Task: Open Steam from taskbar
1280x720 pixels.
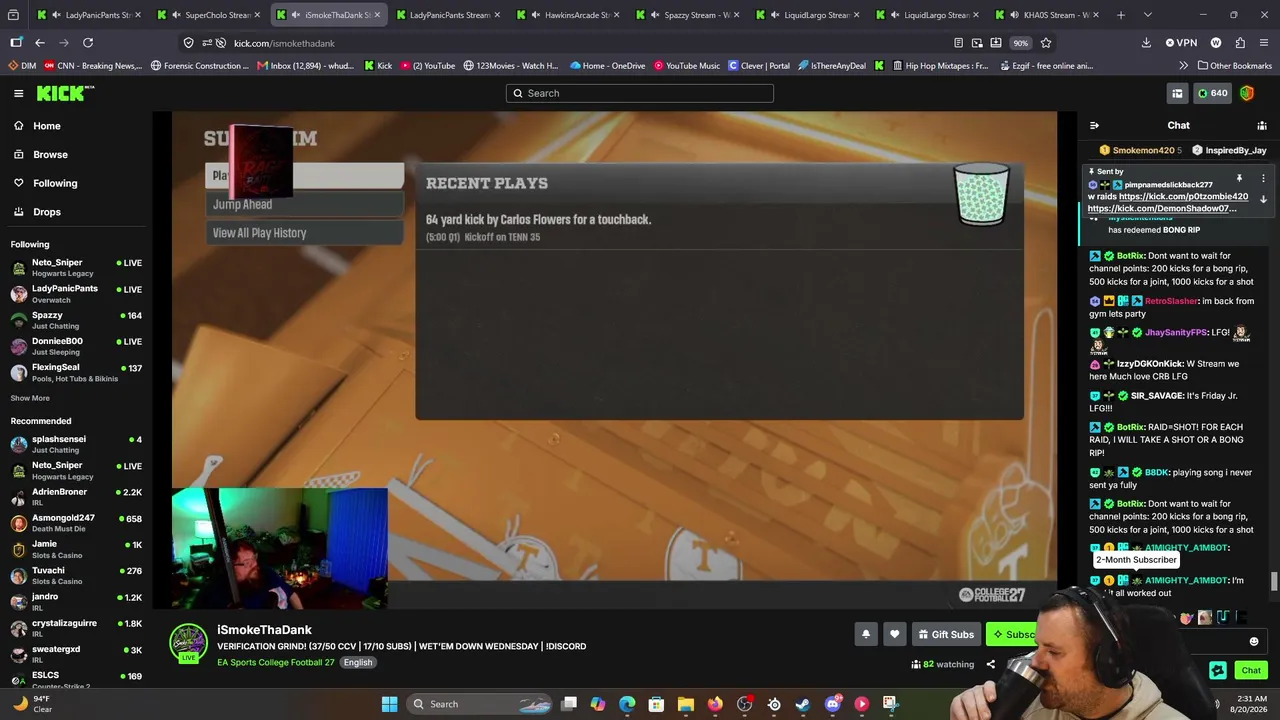Action: pyautogui.click(x=803, y=704)
